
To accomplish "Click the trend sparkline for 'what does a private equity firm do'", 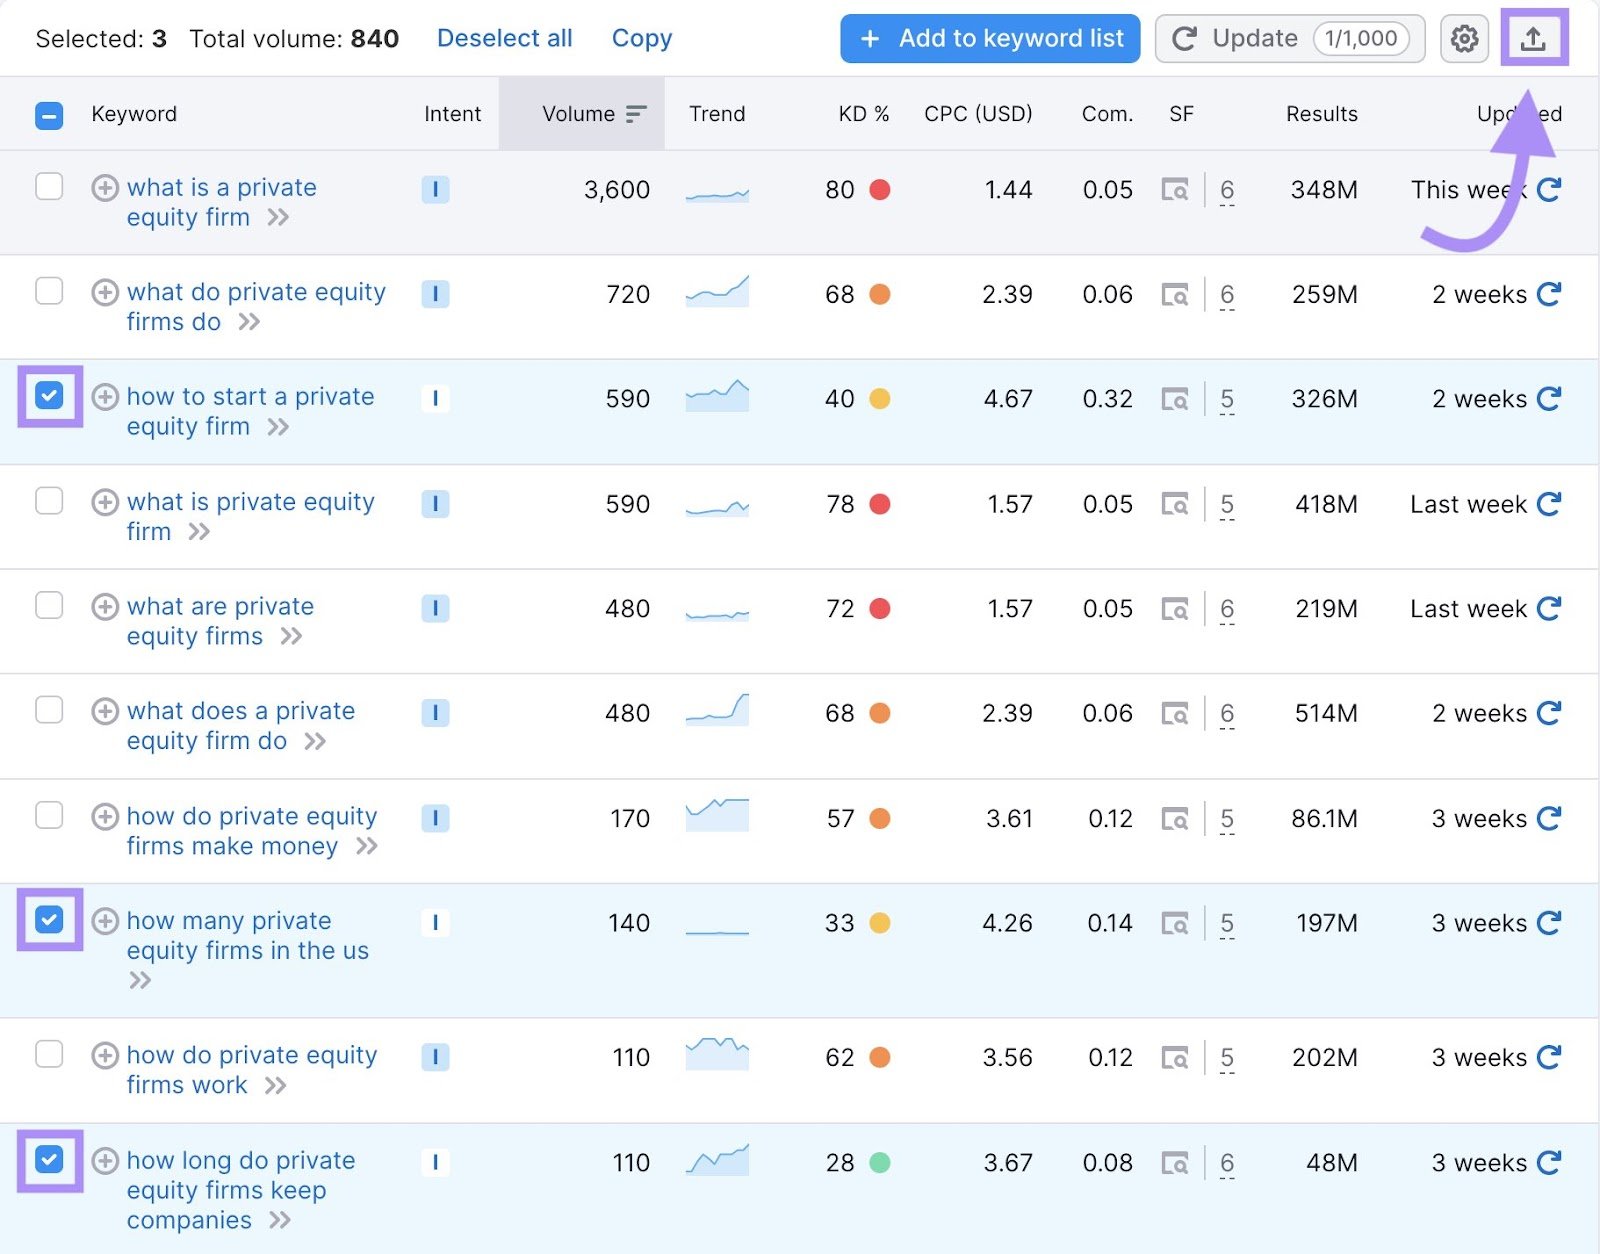I will coord(716,712).
